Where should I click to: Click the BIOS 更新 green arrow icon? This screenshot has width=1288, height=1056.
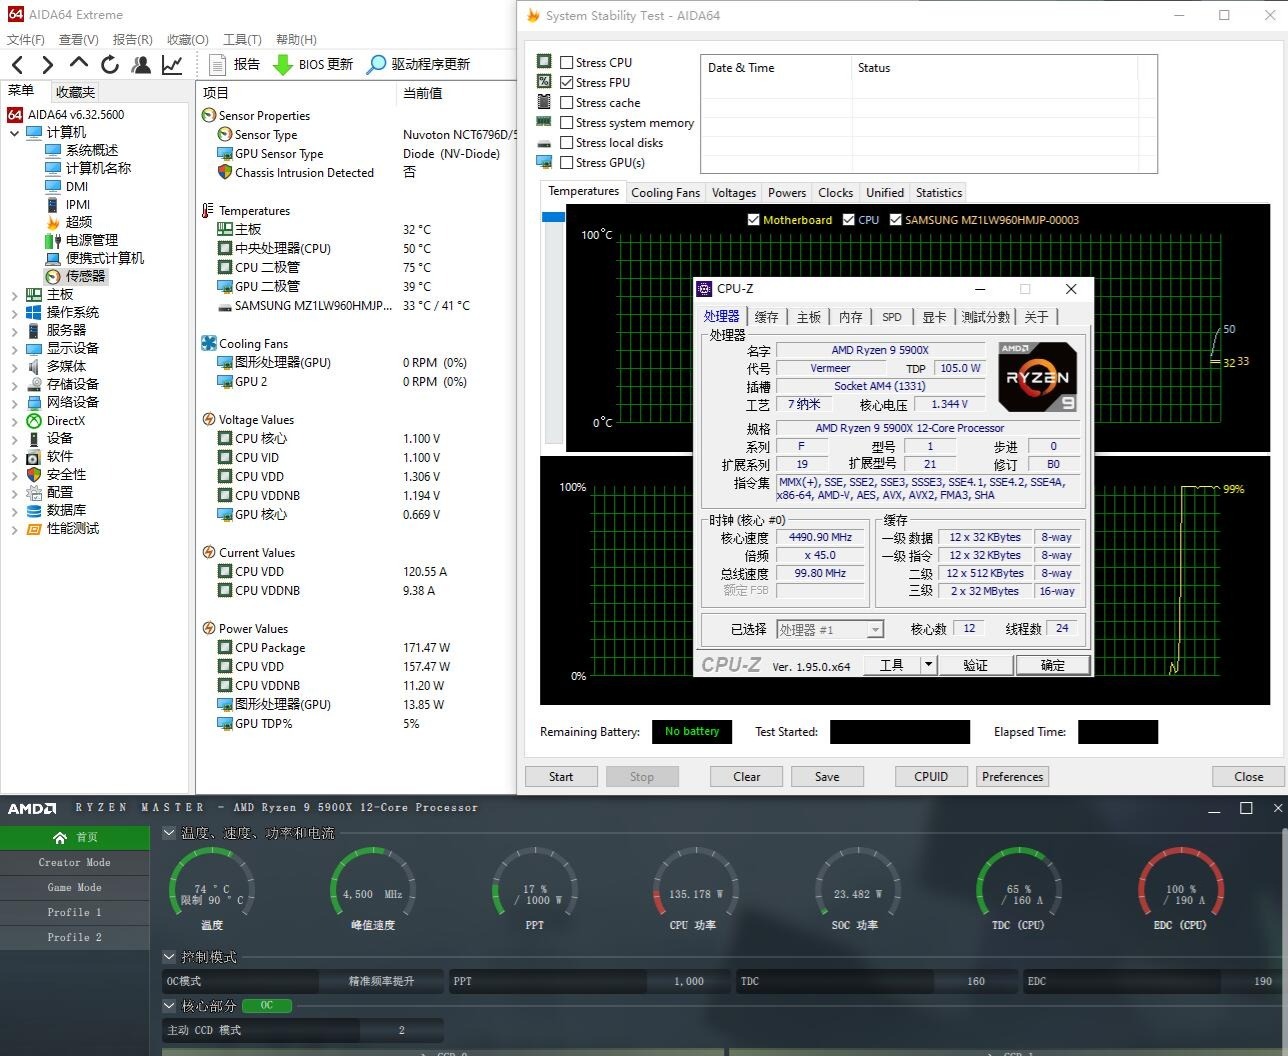tap(283, 65)
